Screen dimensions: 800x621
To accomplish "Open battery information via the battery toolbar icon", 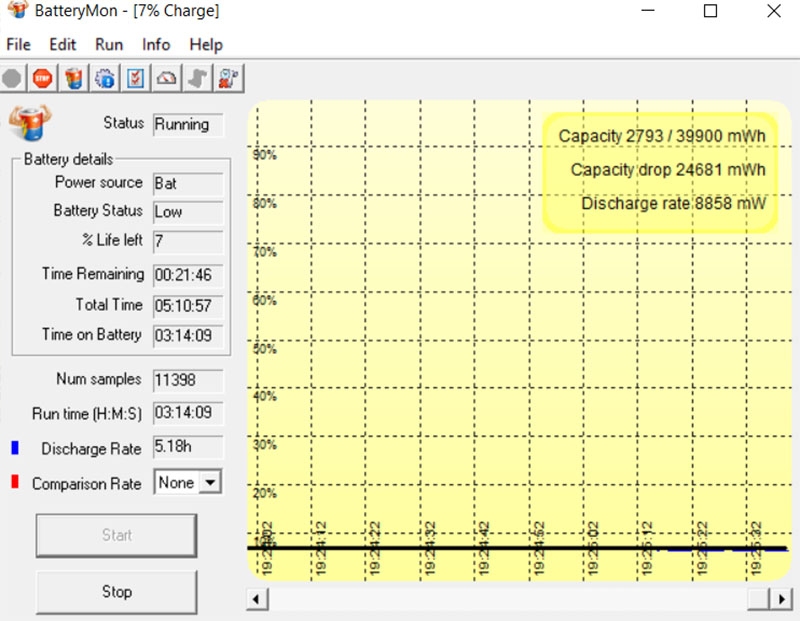I will [x=73, y=77].
